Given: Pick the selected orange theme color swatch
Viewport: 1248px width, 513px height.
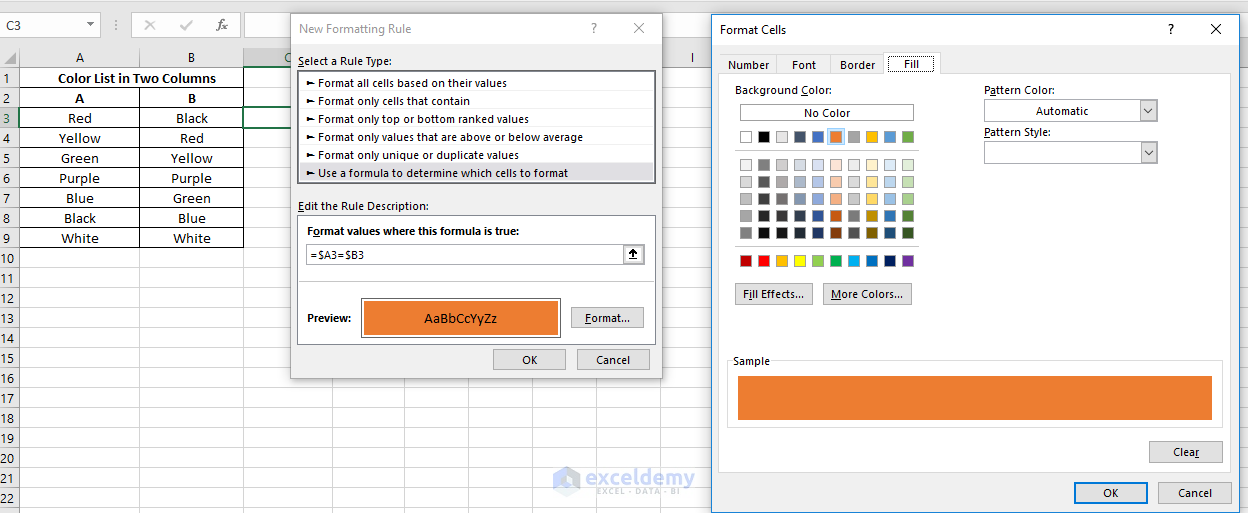Looking at the screenshot, I should pos(836,137).
